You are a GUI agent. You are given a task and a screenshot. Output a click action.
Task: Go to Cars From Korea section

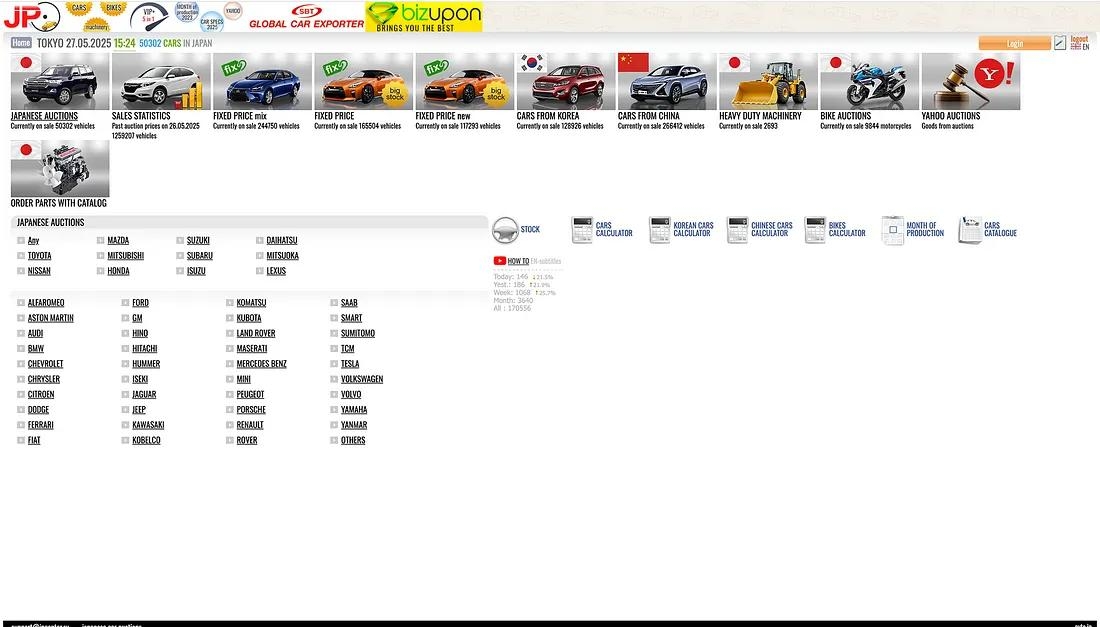(565, 82)
